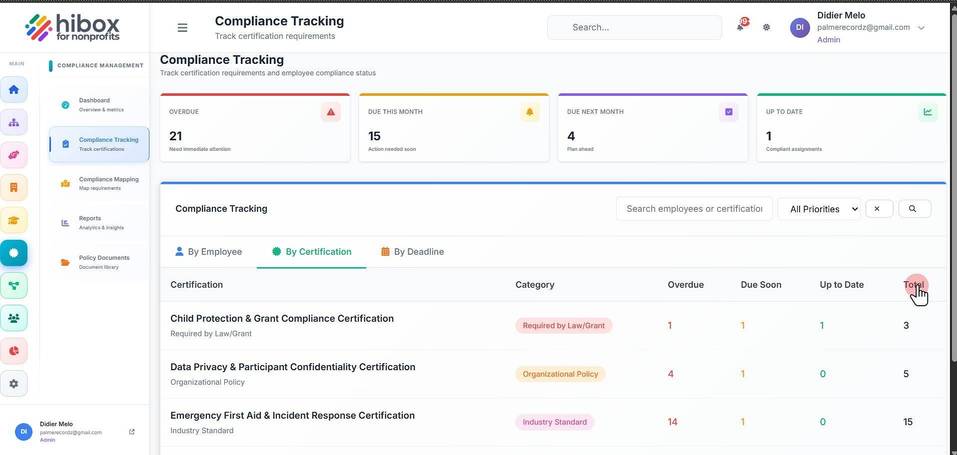
Task: Open the gear settings icon in sidebar
Action: point(13,384)
